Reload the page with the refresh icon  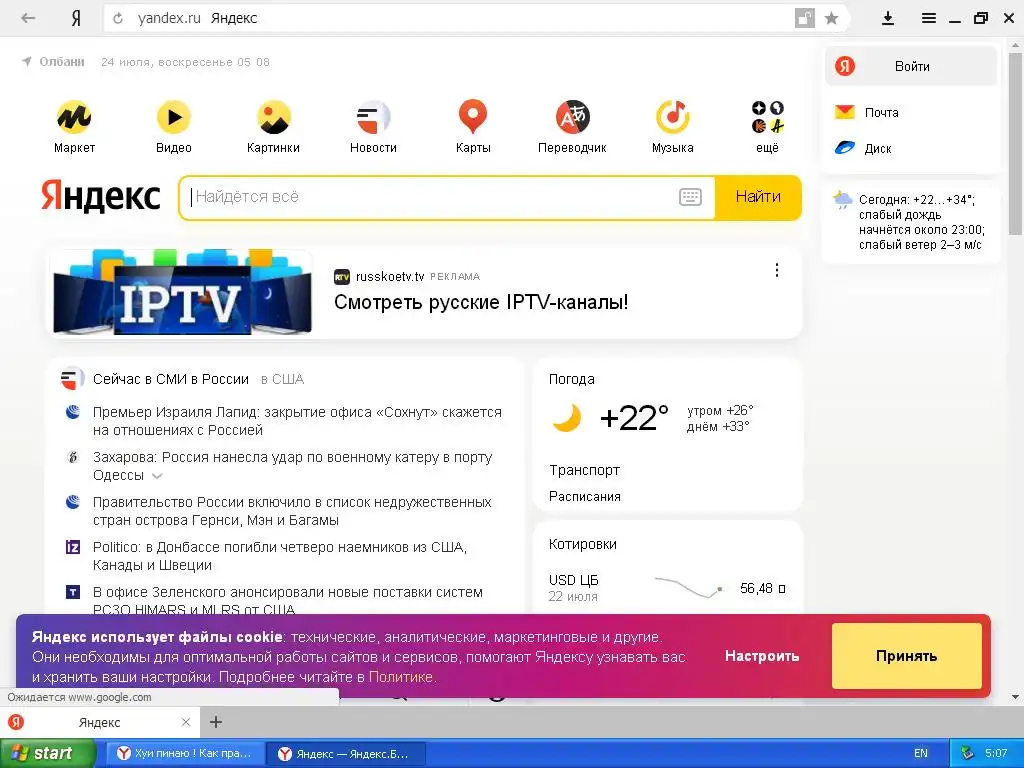click(118, 18)
